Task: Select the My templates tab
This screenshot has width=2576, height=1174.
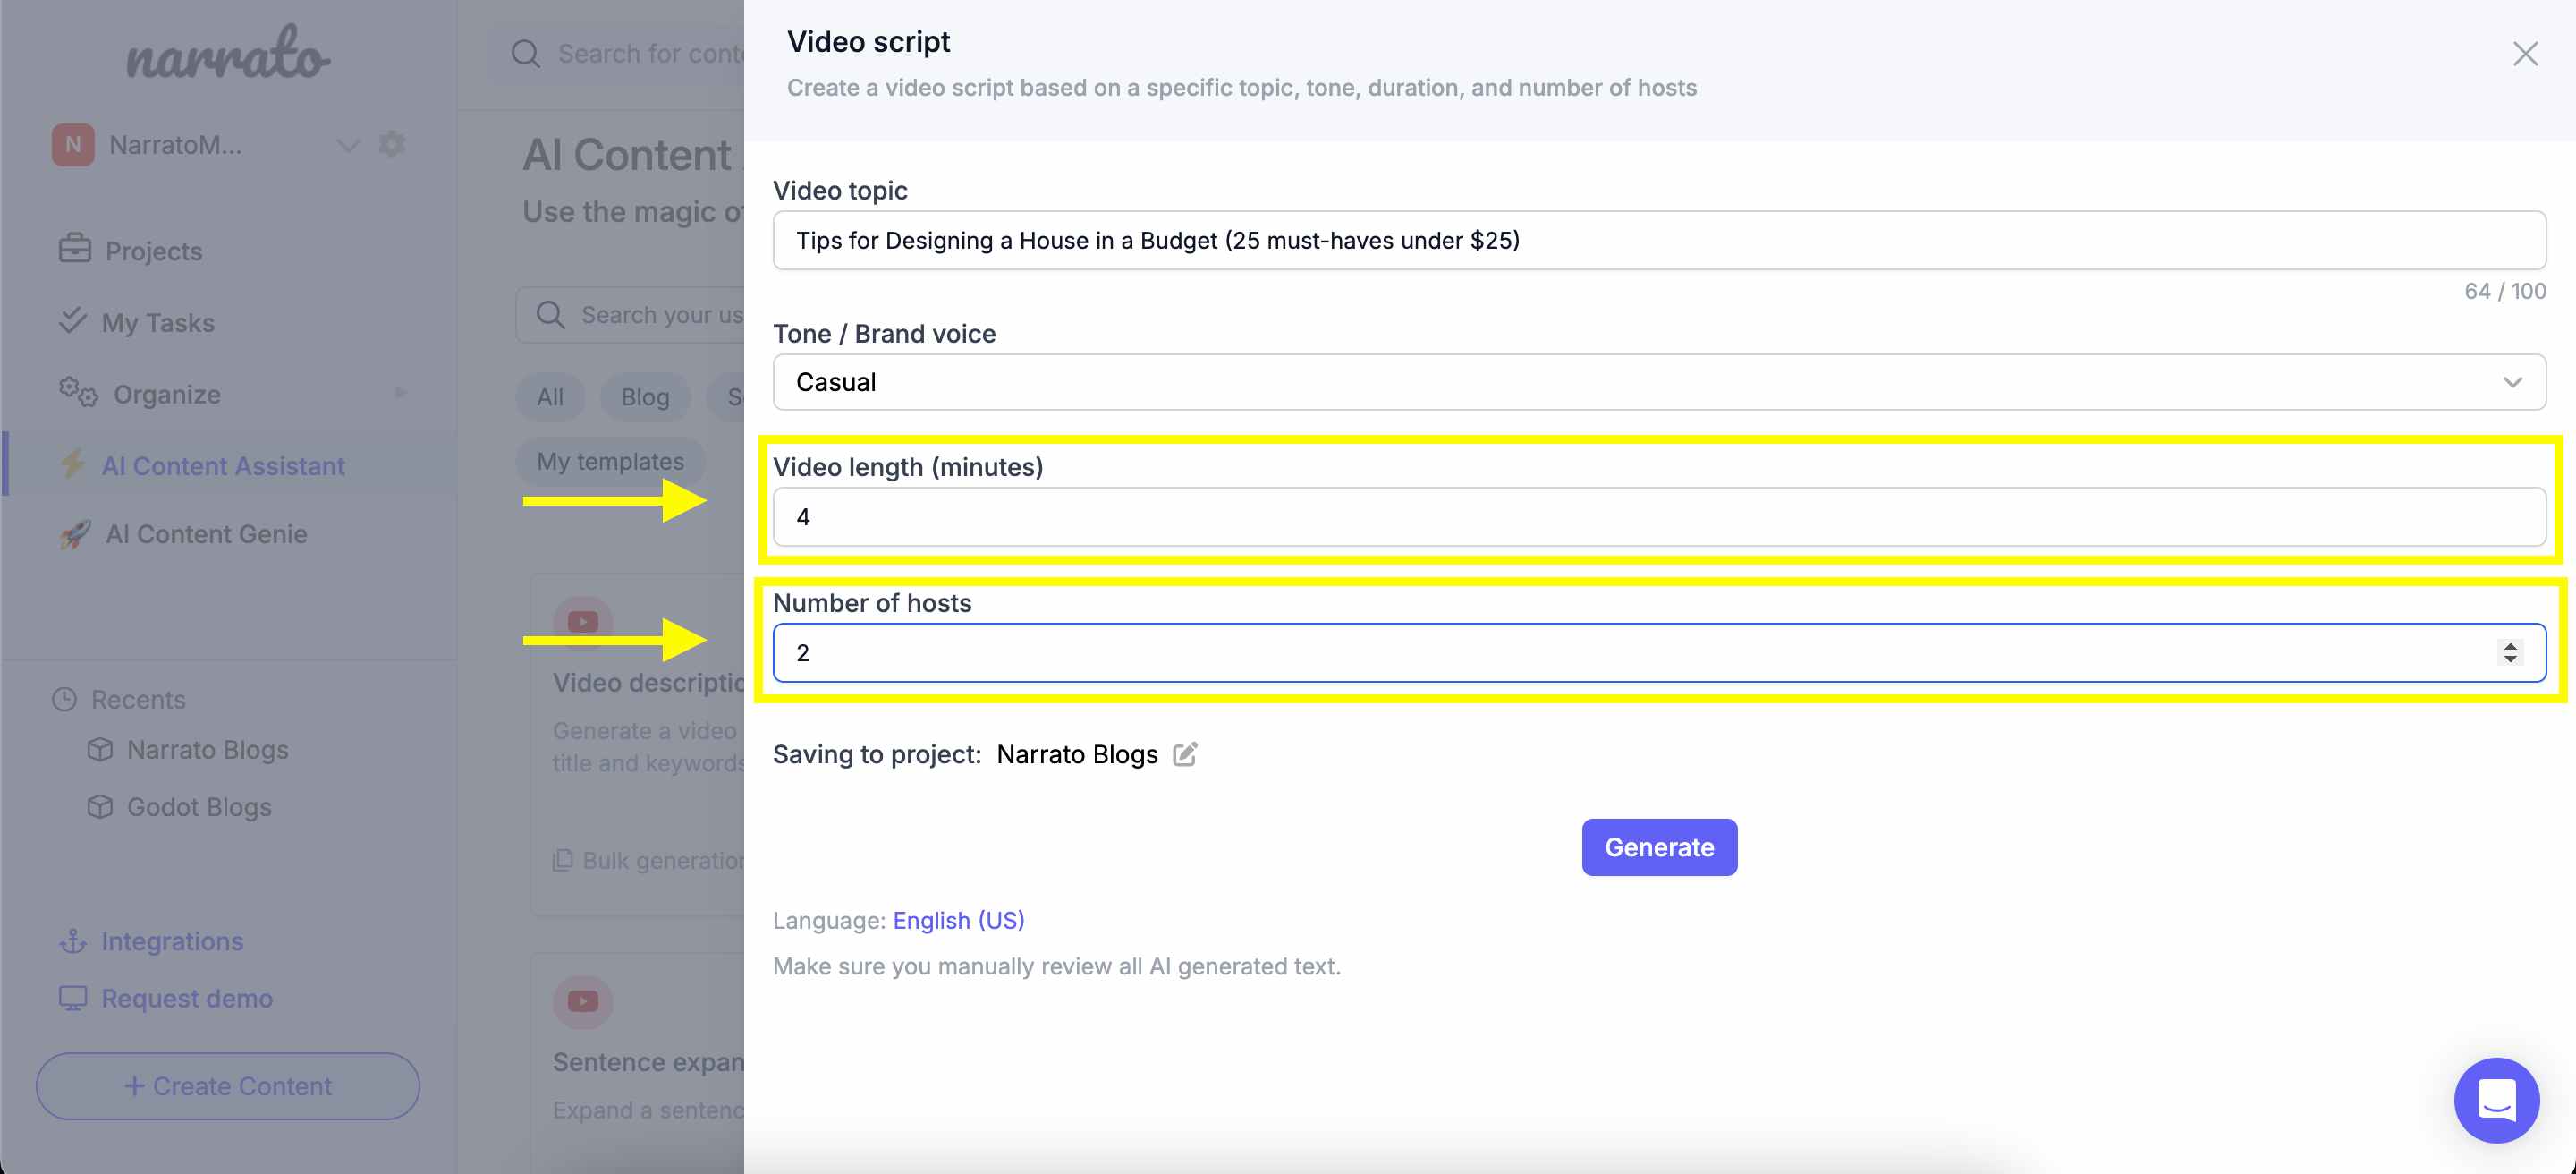Action: 610,461
